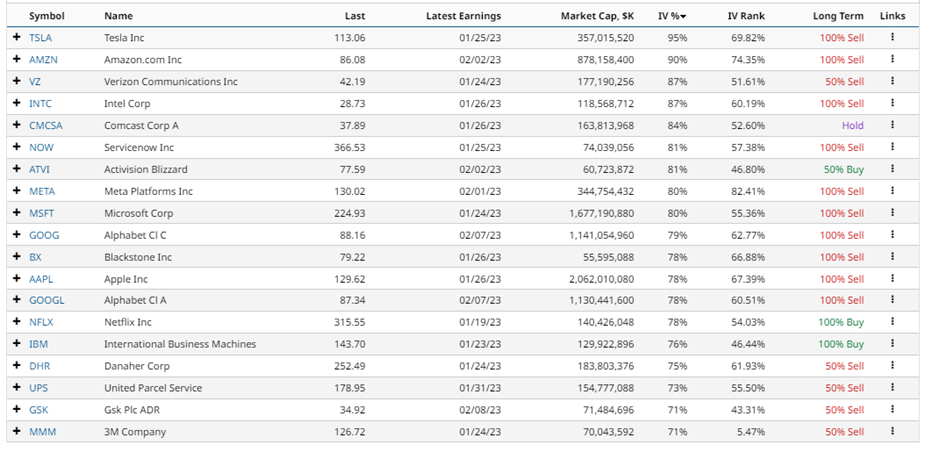Open the links menu for 3M Company
This screenshot has width=940, height=452.
pos(892,431)
